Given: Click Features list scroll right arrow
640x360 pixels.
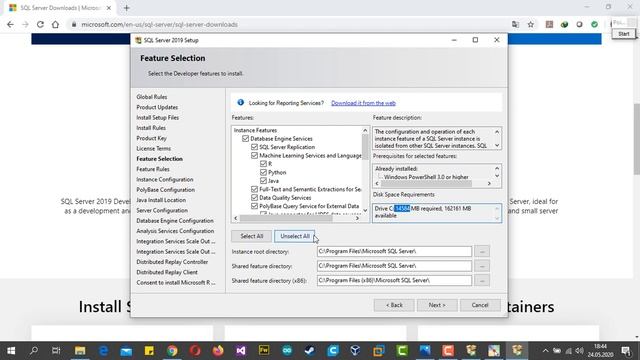Looking at the screenshot, I should [357, 218].
